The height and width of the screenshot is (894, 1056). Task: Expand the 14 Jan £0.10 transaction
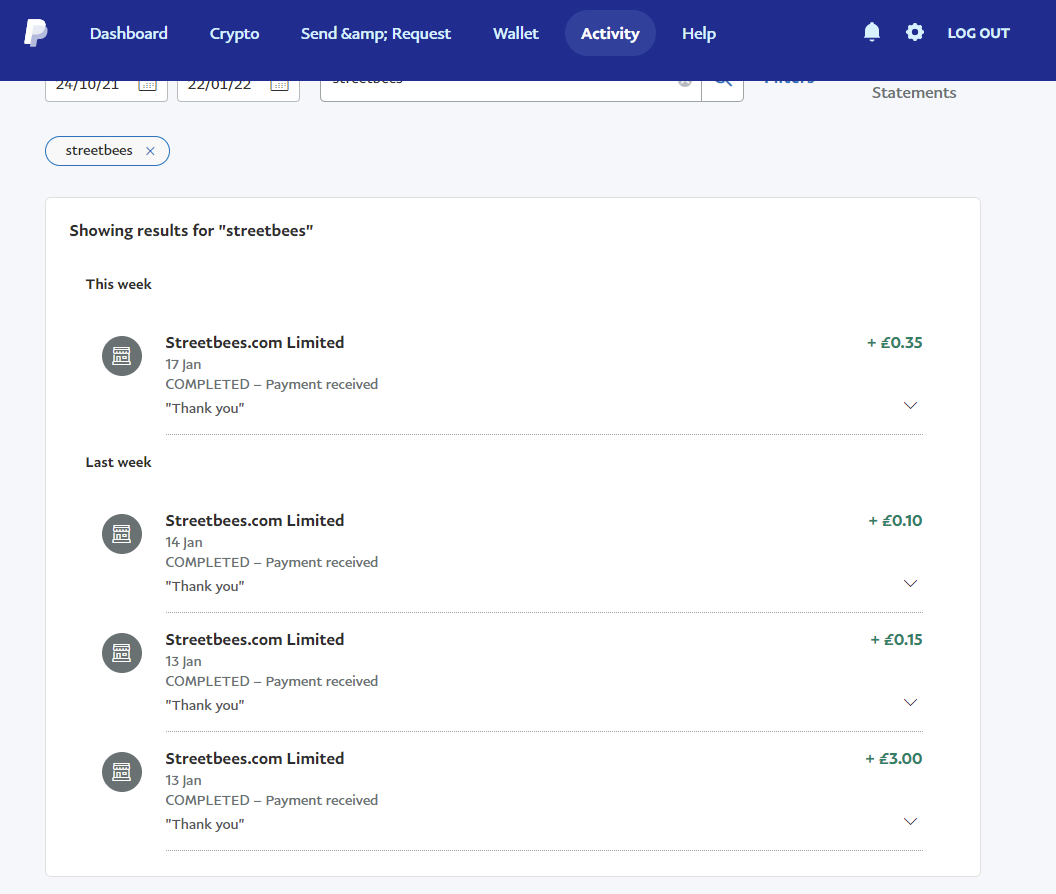point(911,583)
